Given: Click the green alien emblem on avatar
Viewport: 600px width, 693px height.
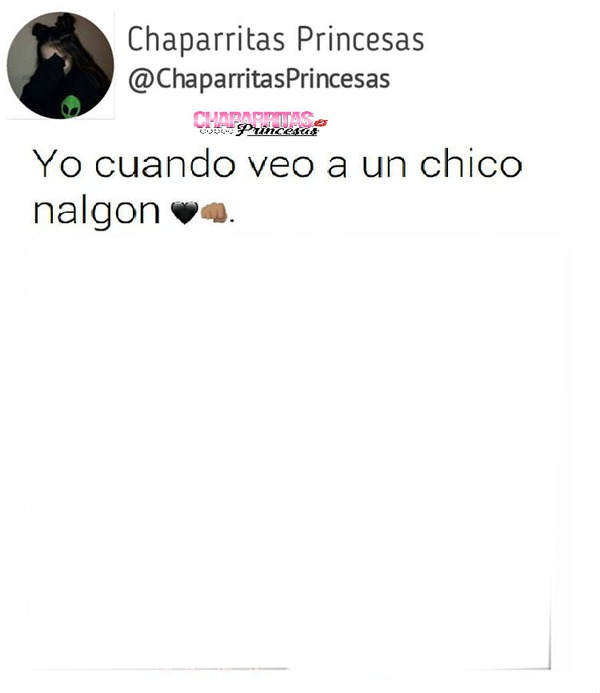Looking at the screenshot, I should [70, 107].
